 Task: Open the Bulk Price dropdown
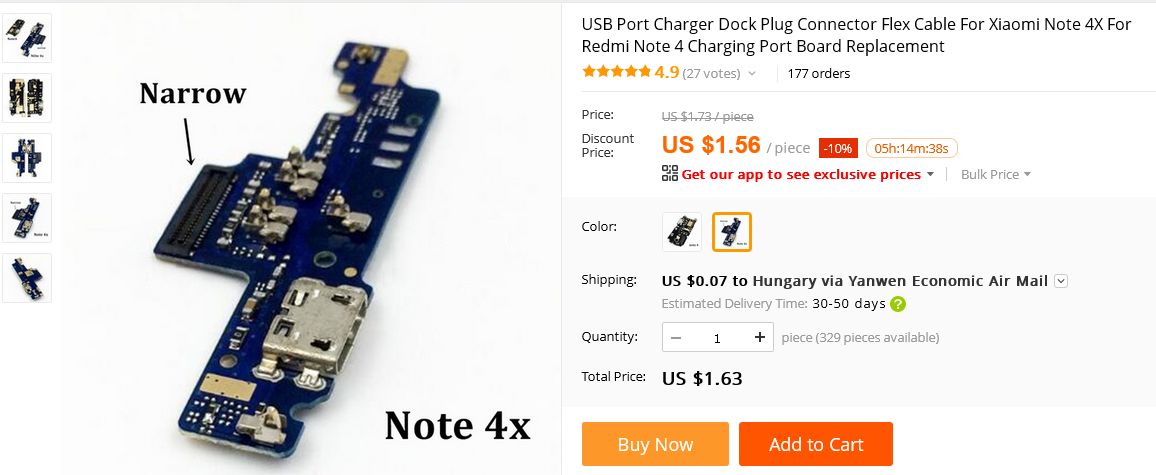pyautogui.click(x=995, y=174)
